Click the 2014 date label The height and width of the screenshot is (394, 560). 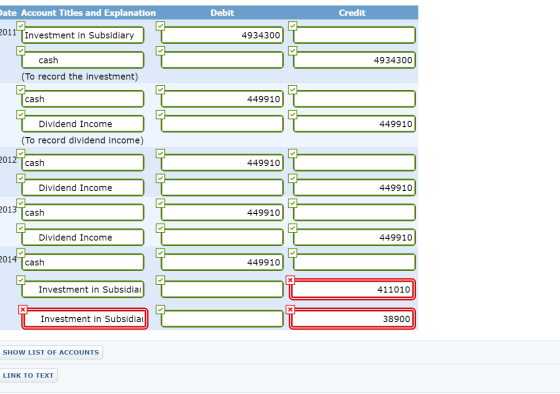click(8, 259)
